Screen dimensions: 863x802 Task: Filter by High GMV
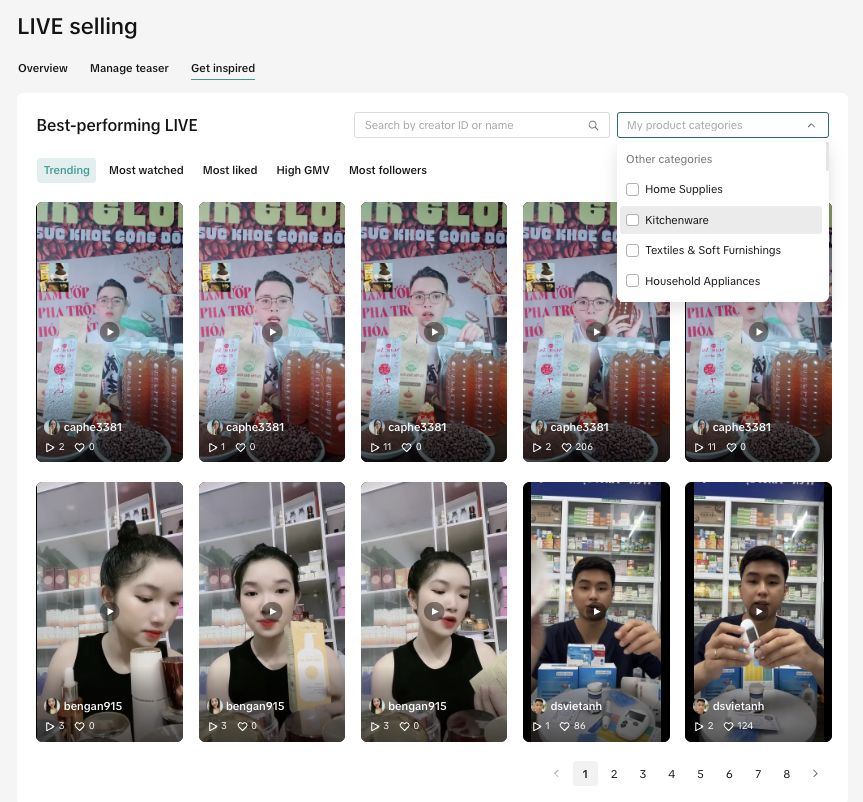coord(303,171)
